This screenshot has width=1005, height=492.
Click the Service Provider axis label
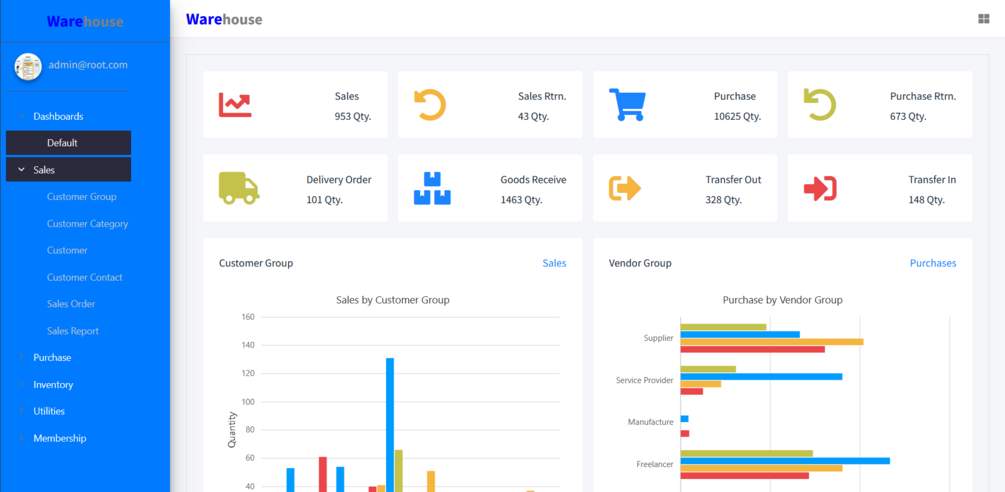point(645,381)
